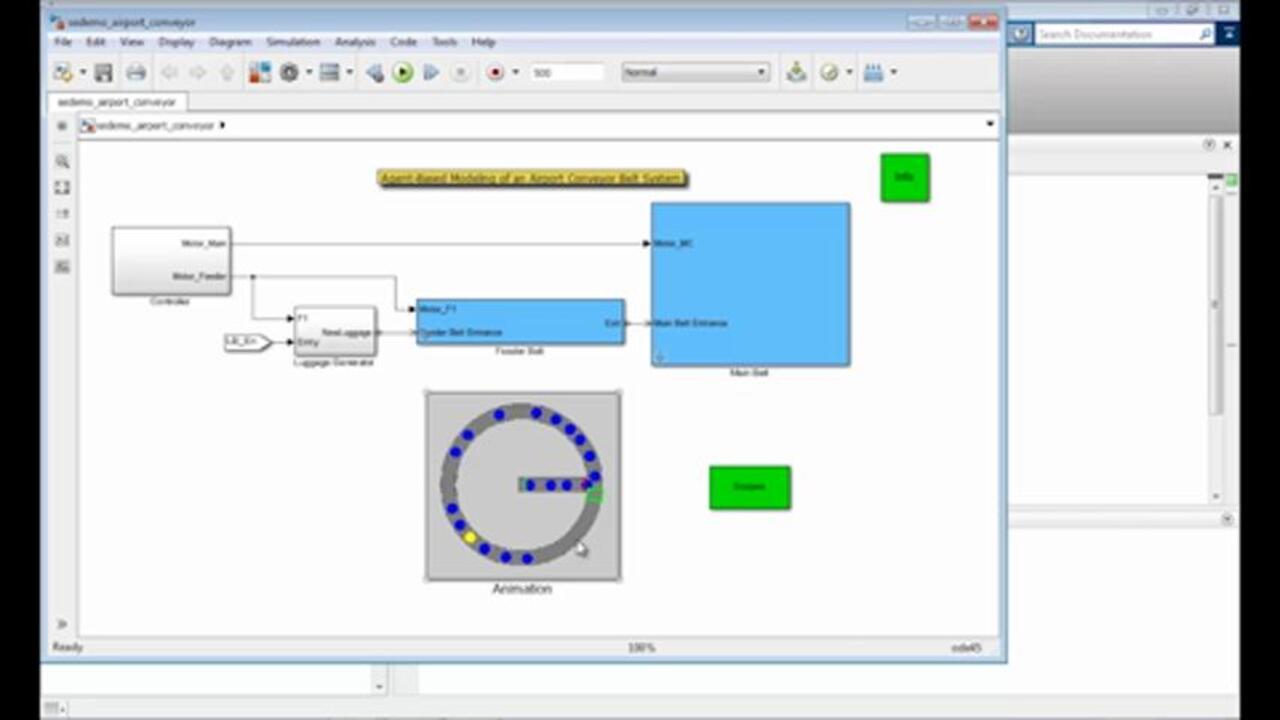Open the Library Browser icon
This screenshot has width=1280, height=720.
[260, 73]
